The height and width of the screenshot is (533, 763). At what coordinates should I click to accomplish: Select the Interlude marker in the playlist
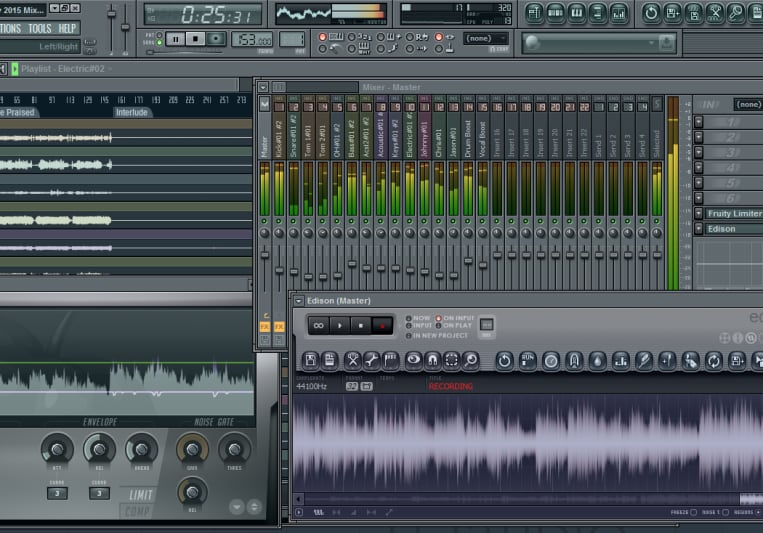[131, 112]
